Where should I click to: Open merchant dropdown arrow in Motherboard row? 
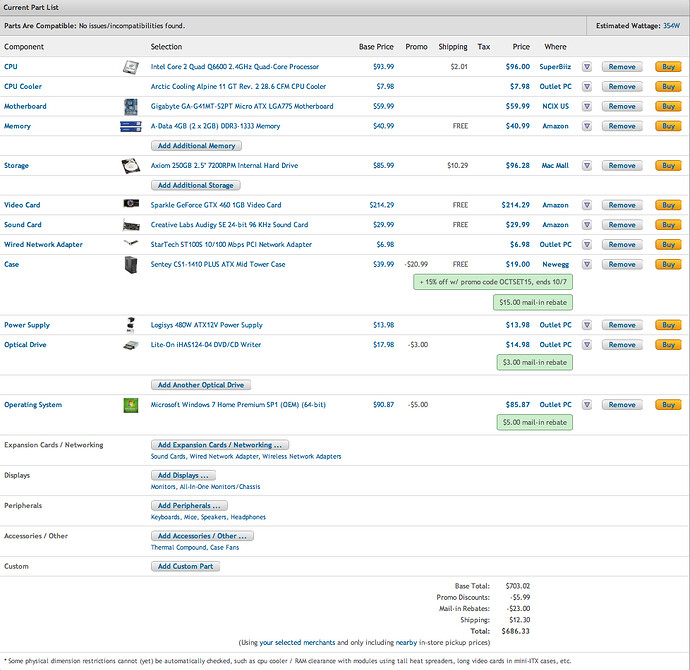point(587,106)
